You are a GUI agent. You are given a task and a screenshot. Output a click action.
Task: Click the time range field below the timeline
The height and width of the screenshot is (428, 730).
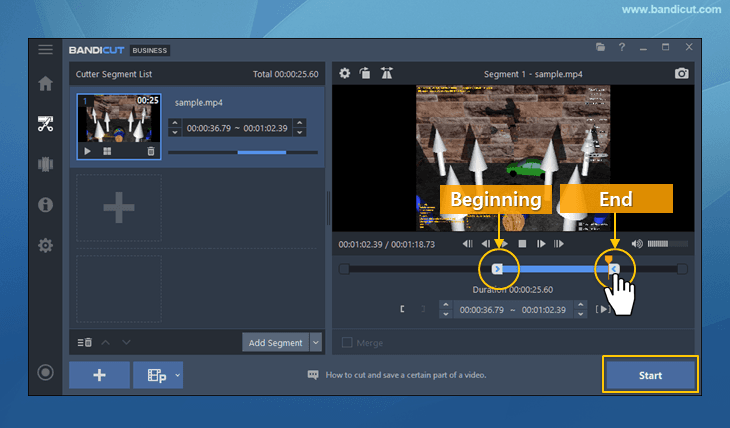click(513, 310)
